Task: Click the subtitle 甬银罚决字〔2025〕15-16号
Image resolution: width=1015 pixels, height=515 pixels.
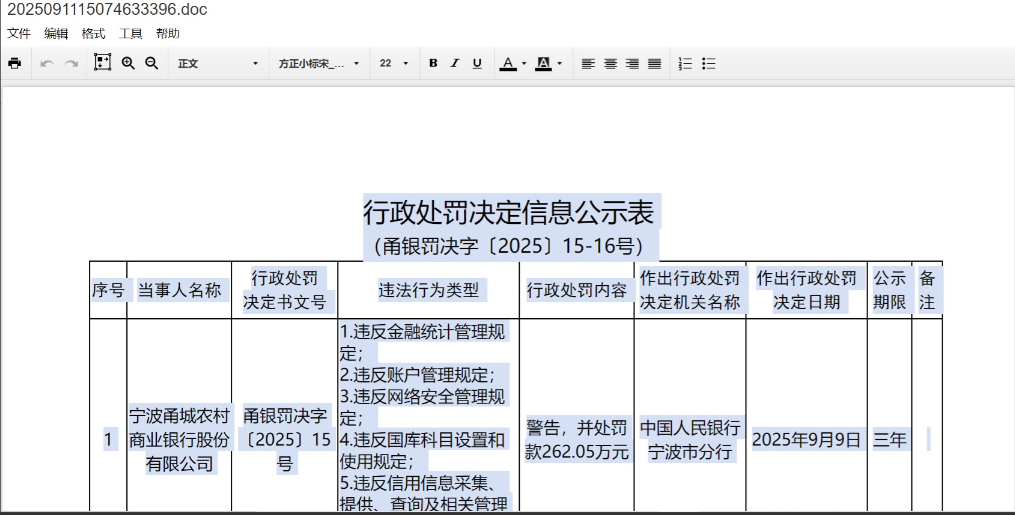Action: 509,247
